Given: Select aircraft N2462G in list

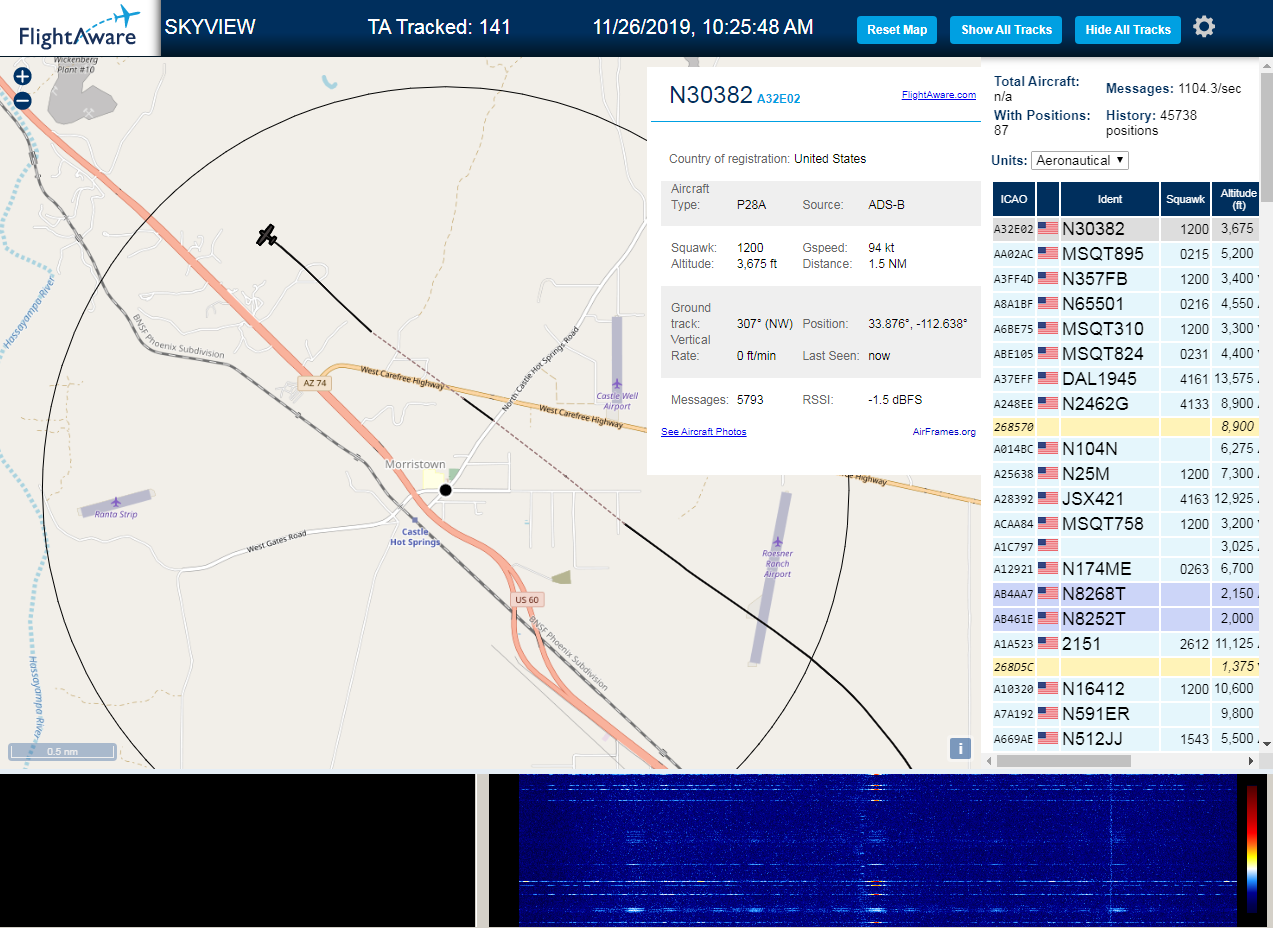Looking at the screenshot, I should [x=1126, y=404].
